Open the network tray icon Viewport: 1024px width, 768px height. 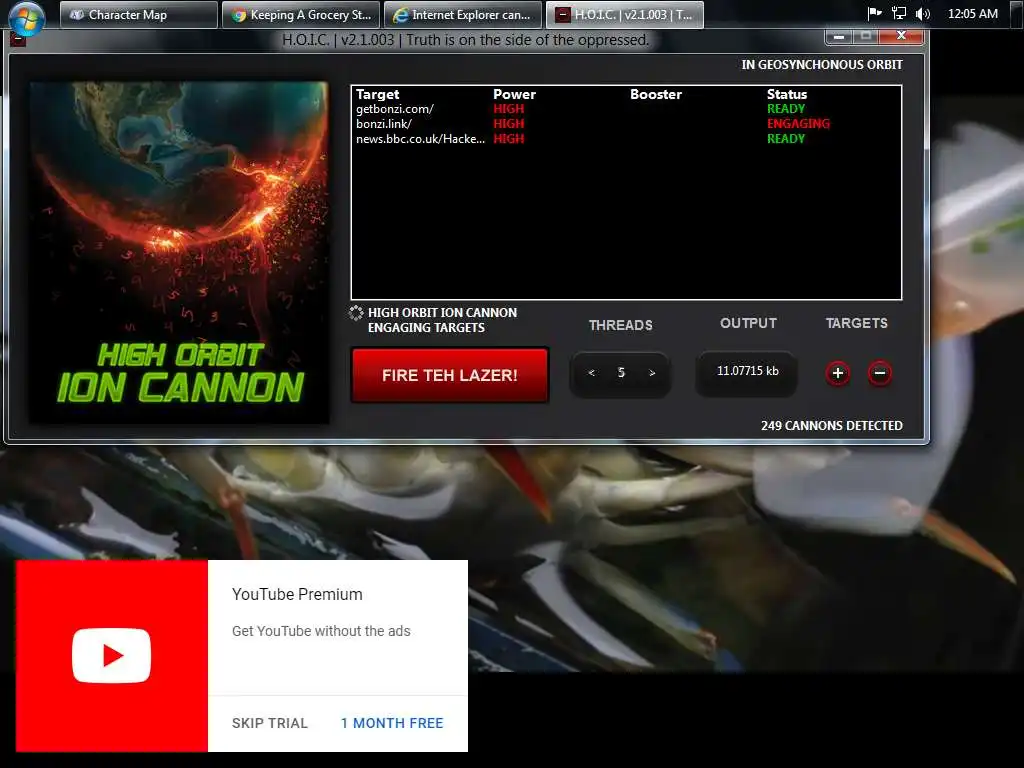click(899, 14)
